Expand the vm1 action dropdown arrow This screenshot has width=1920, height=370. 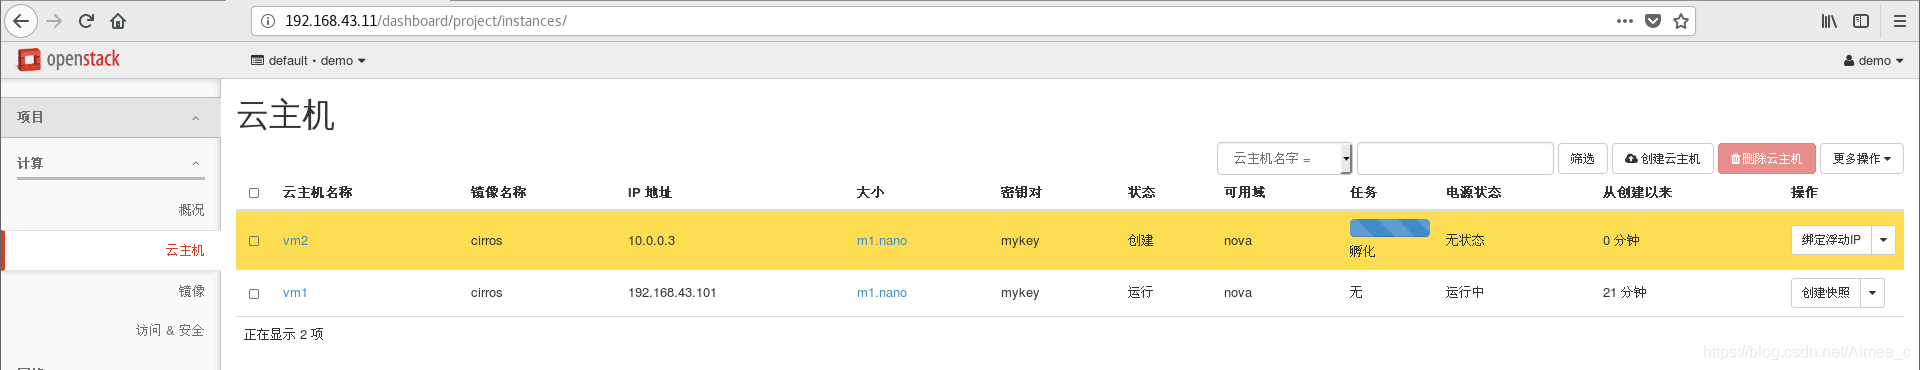coord(1872,293)
